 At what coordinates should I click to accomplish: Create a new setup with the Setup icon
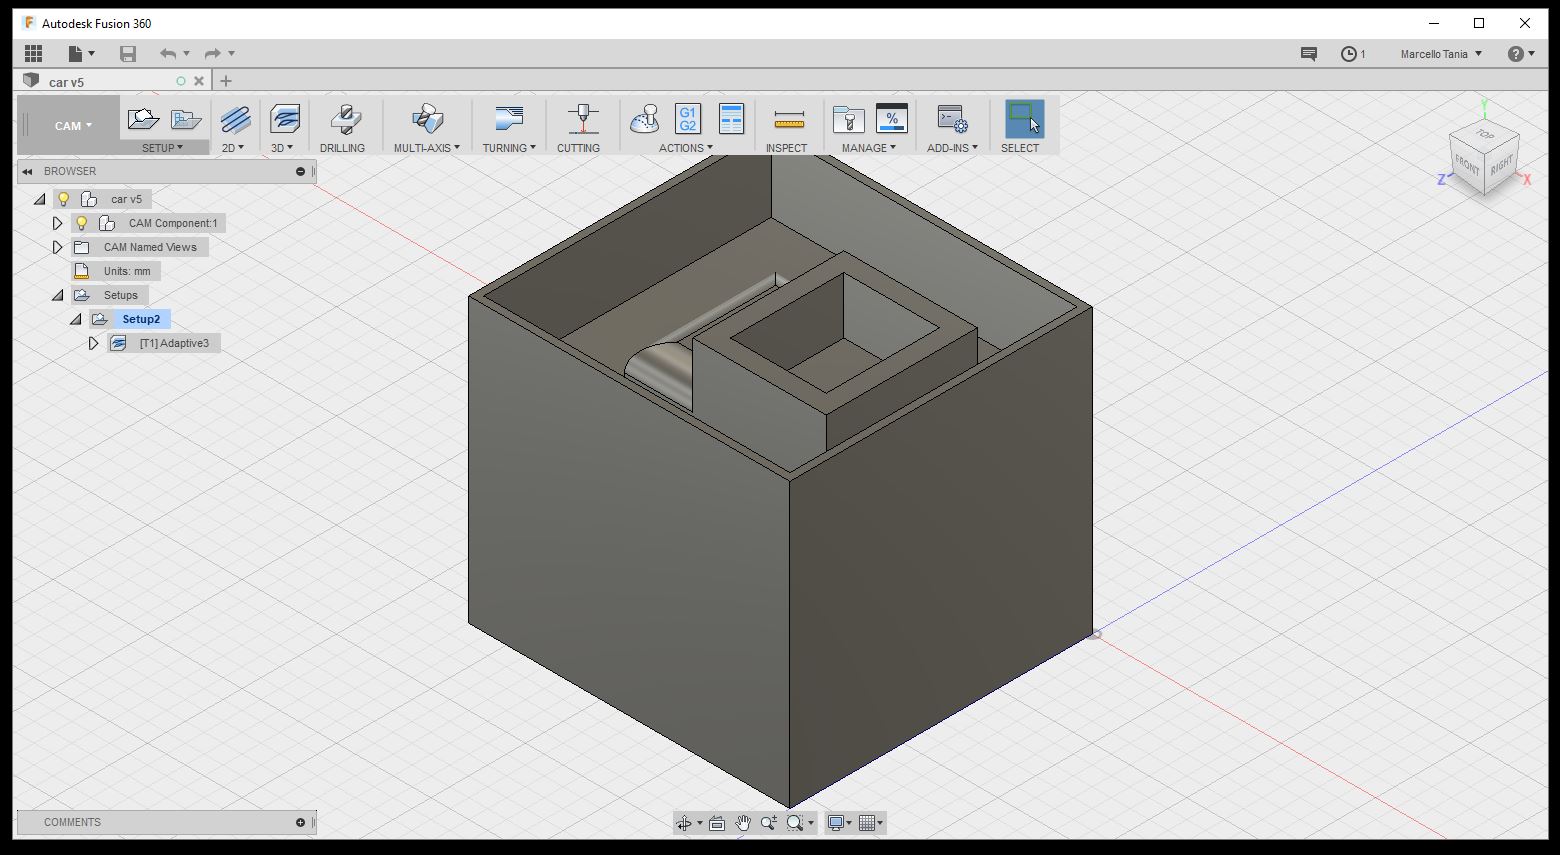143,119
